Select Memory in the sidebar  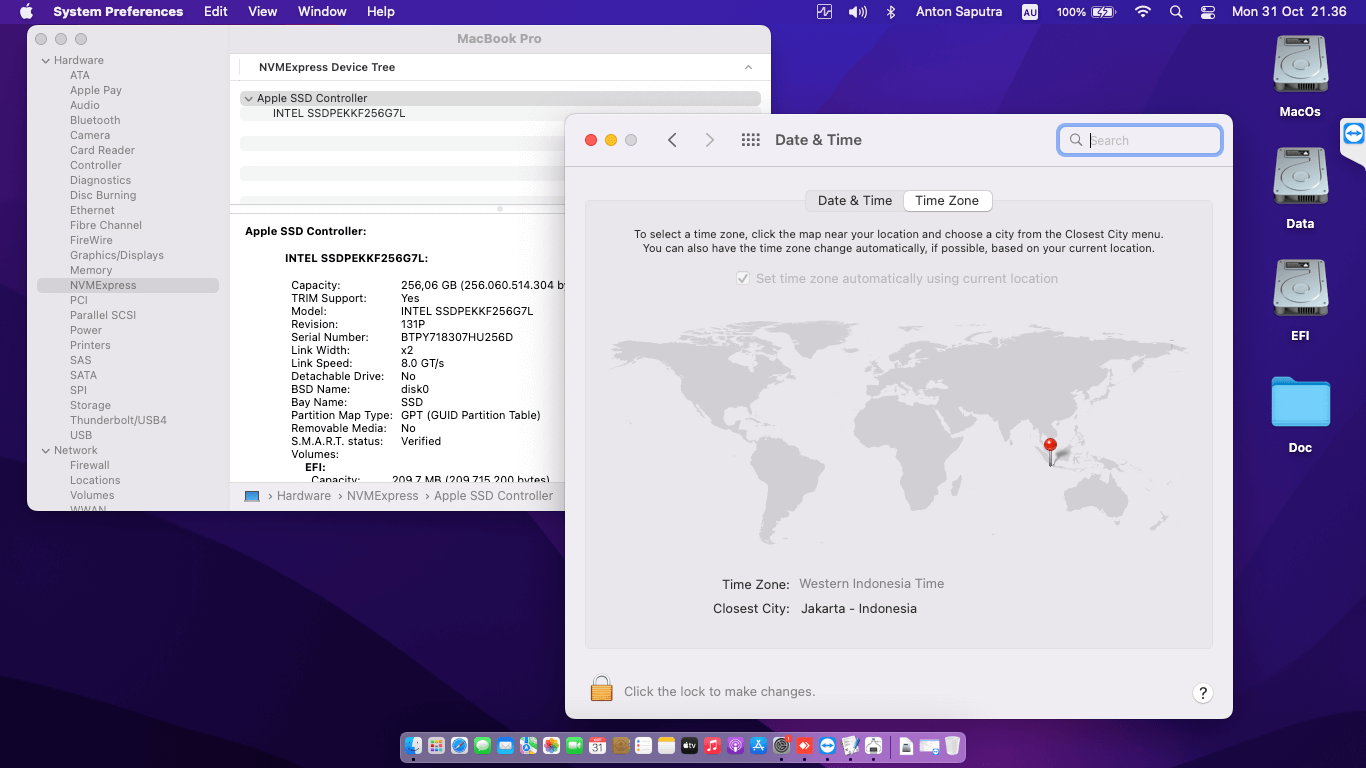91,271
